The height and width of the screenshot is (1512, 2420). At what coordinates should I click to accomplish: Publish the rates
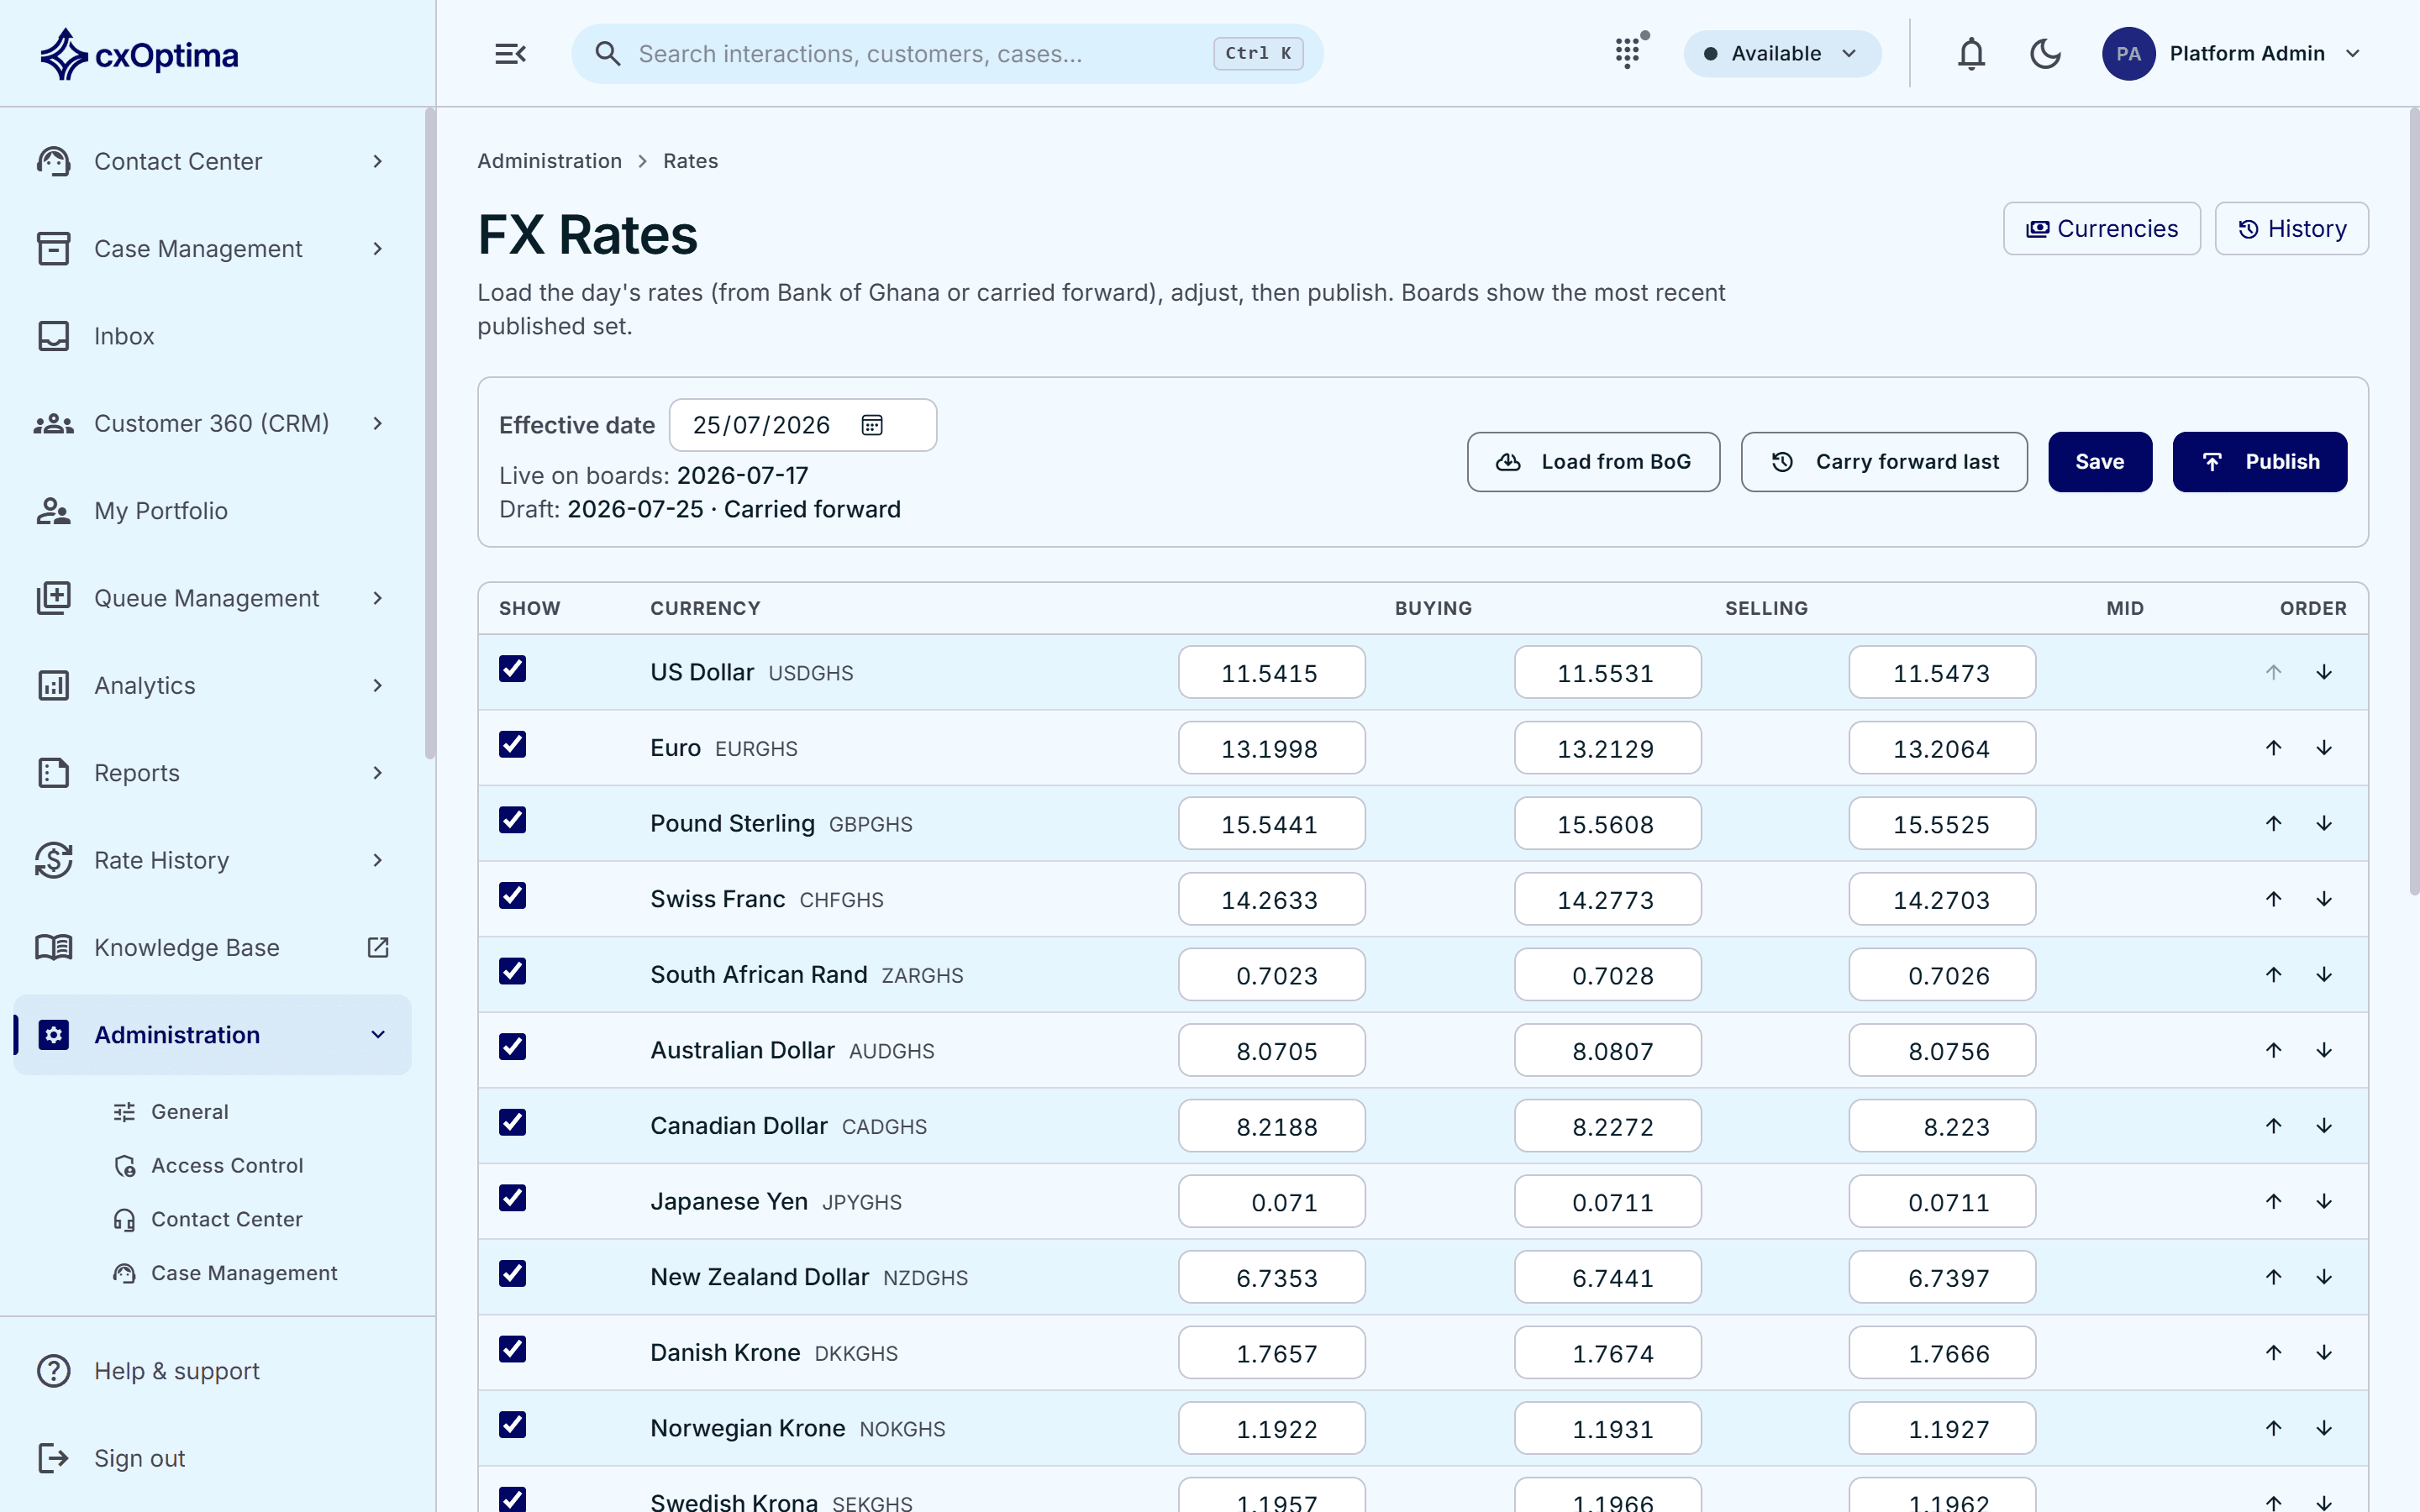pyautogui.click(x=2259, y=462)
